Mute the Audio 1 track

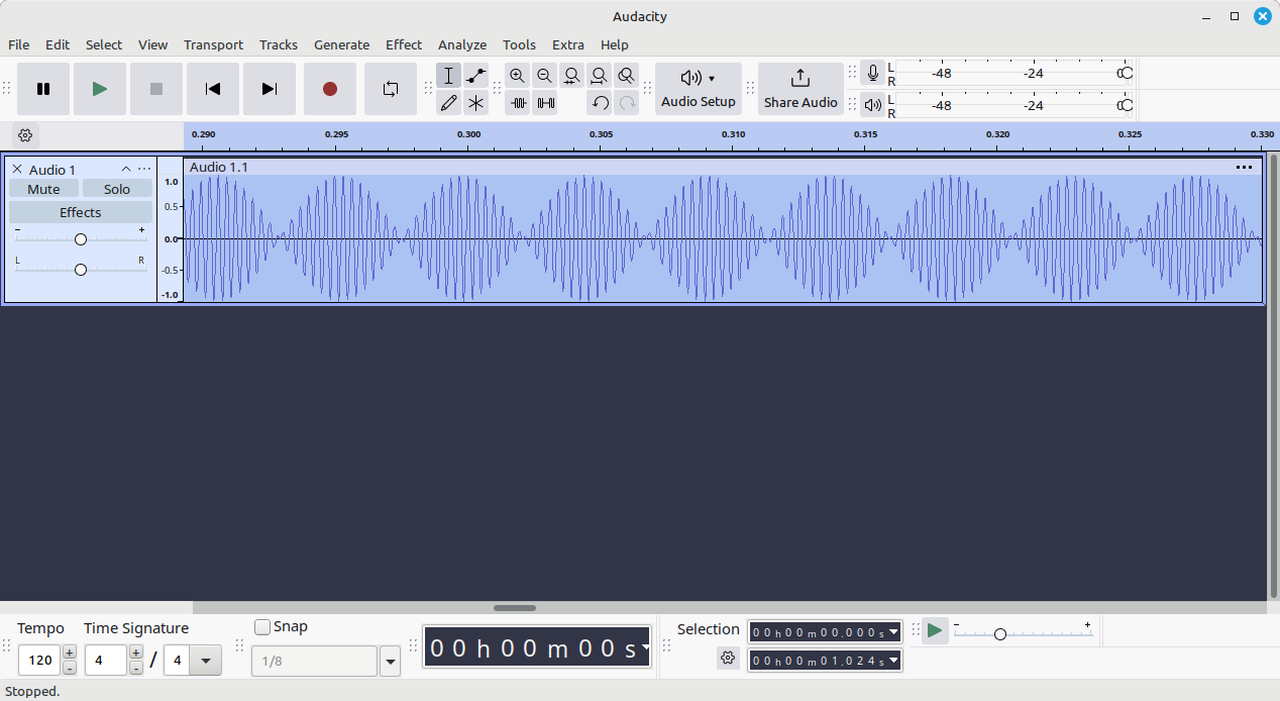43,189
